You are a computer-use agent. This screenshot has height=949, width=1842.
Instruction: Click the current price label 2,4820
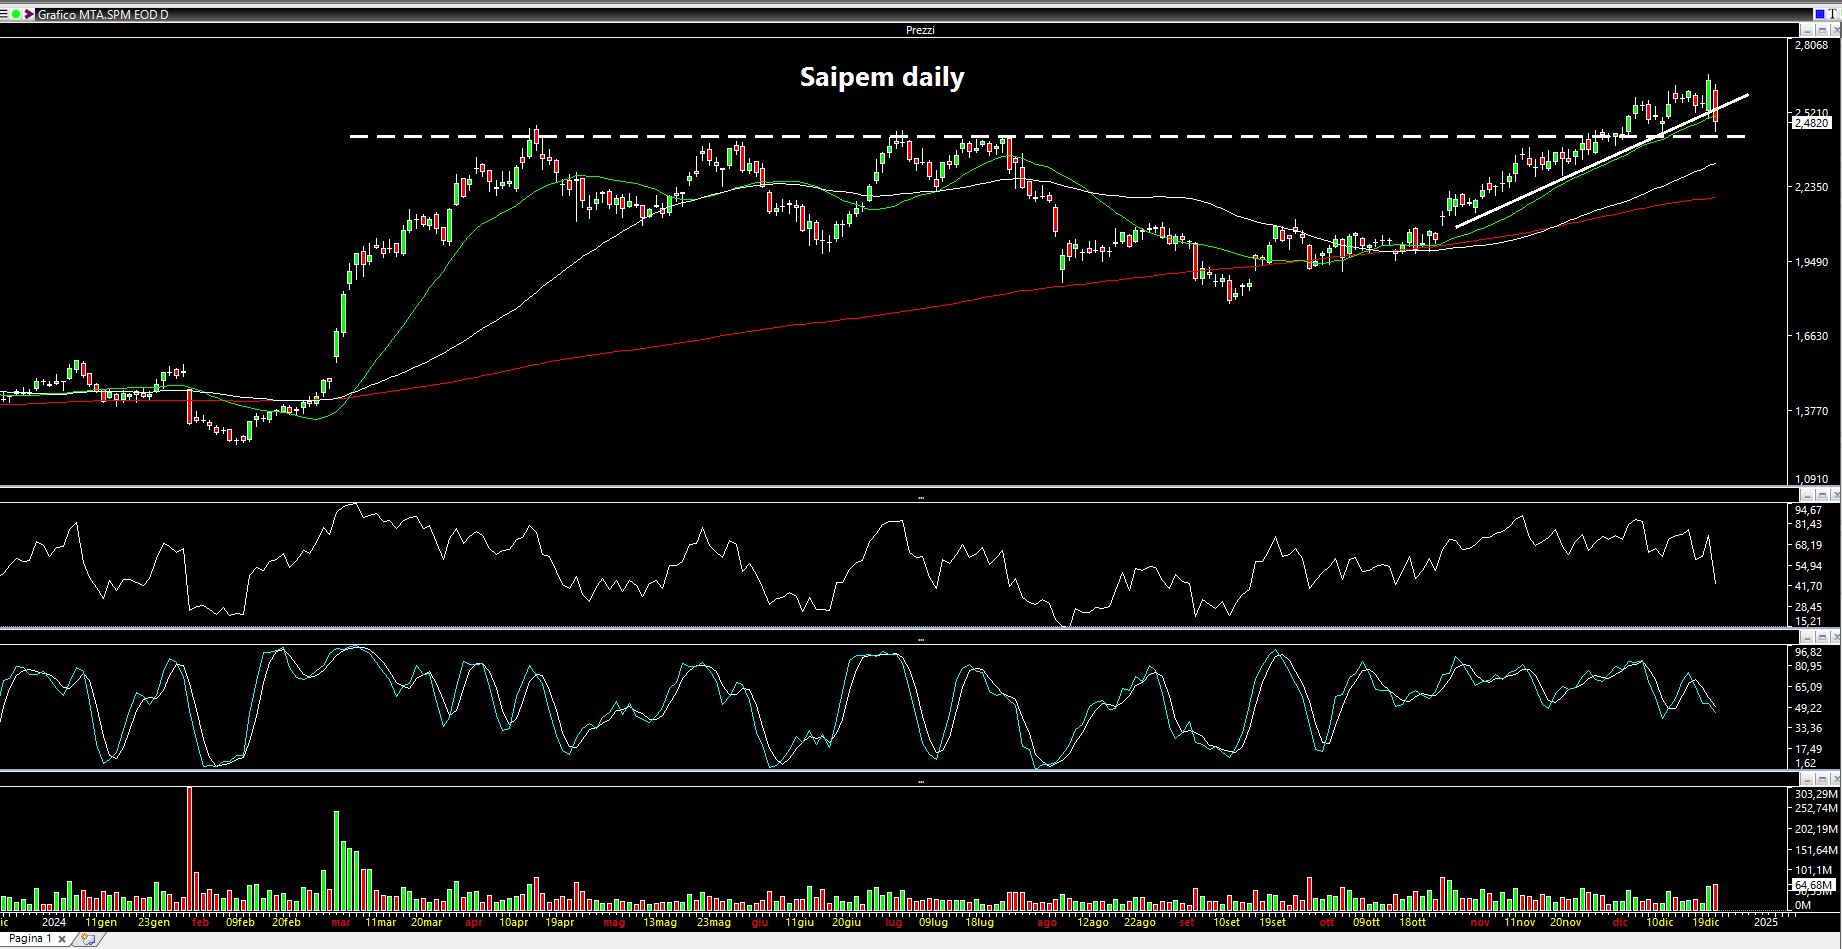tap(1812, 123)
